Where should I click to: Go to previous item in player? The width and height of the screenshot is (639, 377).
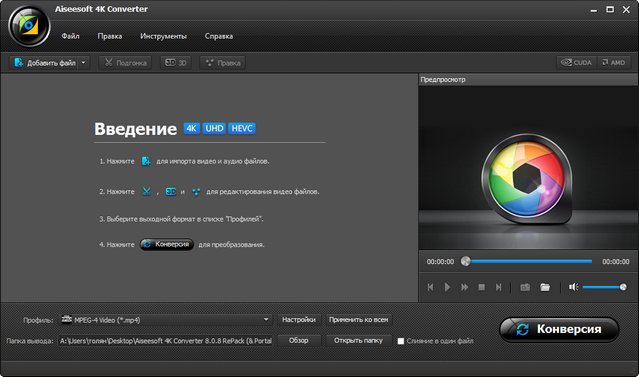(430, 287)
